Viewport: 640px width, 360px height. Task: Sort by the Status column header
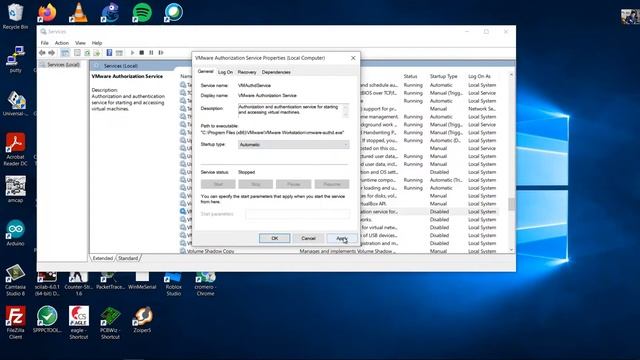[411, 76]
